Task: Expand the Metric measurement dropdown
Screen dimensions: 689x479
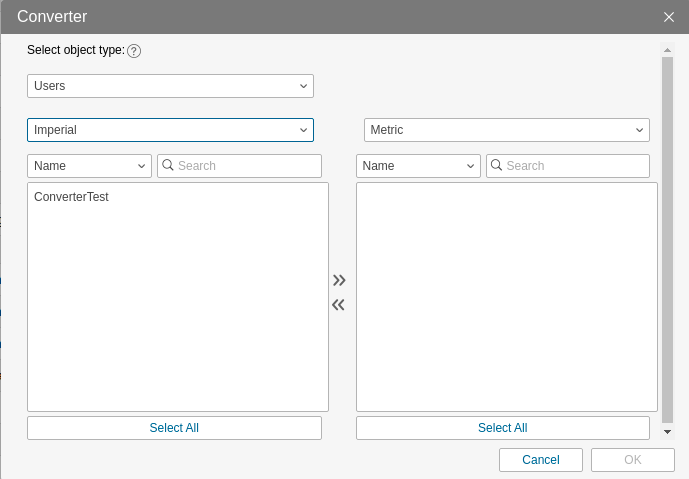Action: 506,130
